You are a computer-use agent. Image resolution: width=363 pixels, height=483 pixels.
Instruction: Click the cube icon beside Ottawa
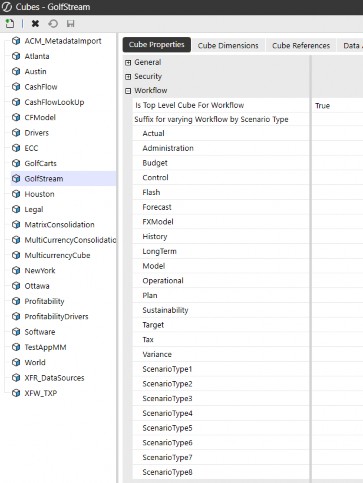pos(16,286)
